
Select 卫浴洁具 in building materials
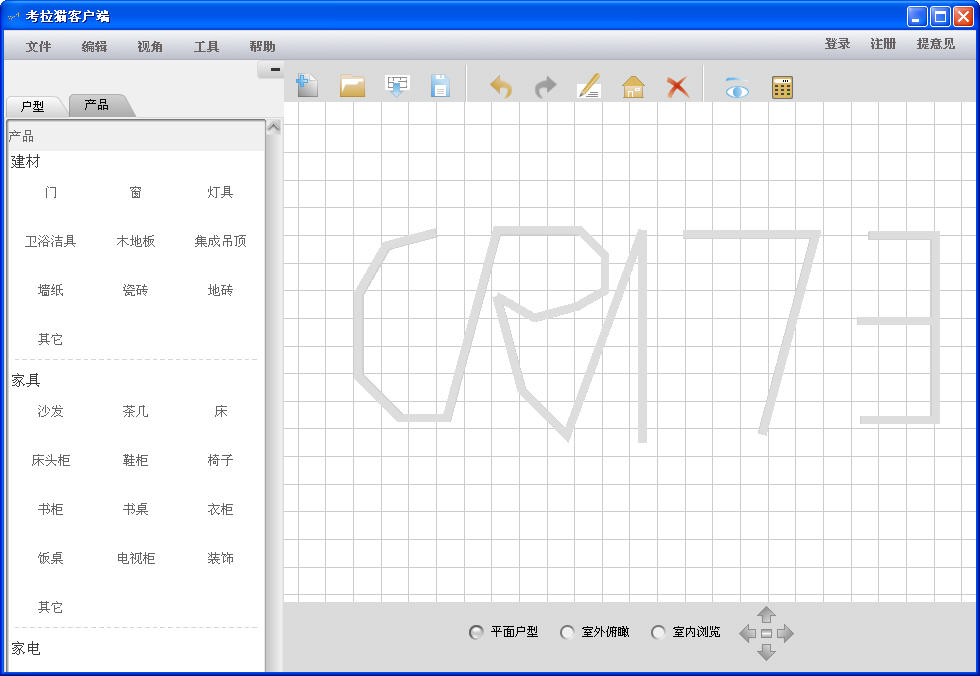pos(51,241)
